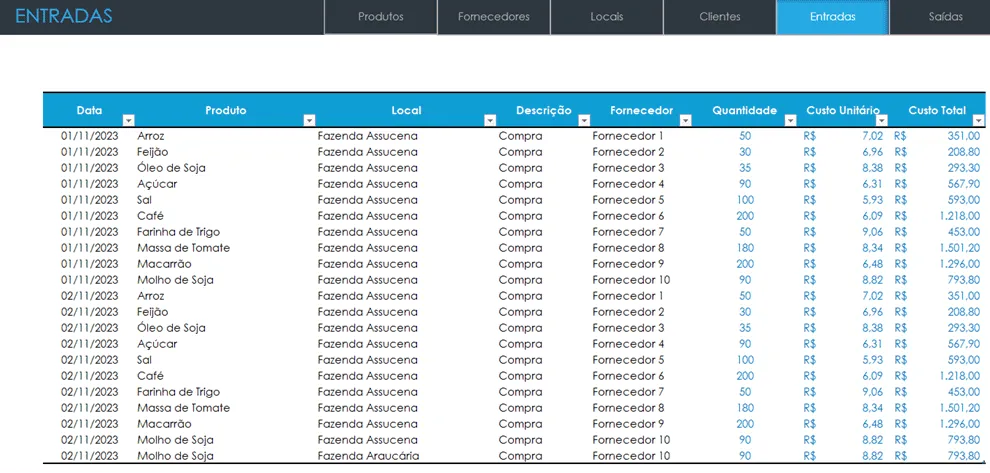Expand the Local column filter arrow

[489, 121]
